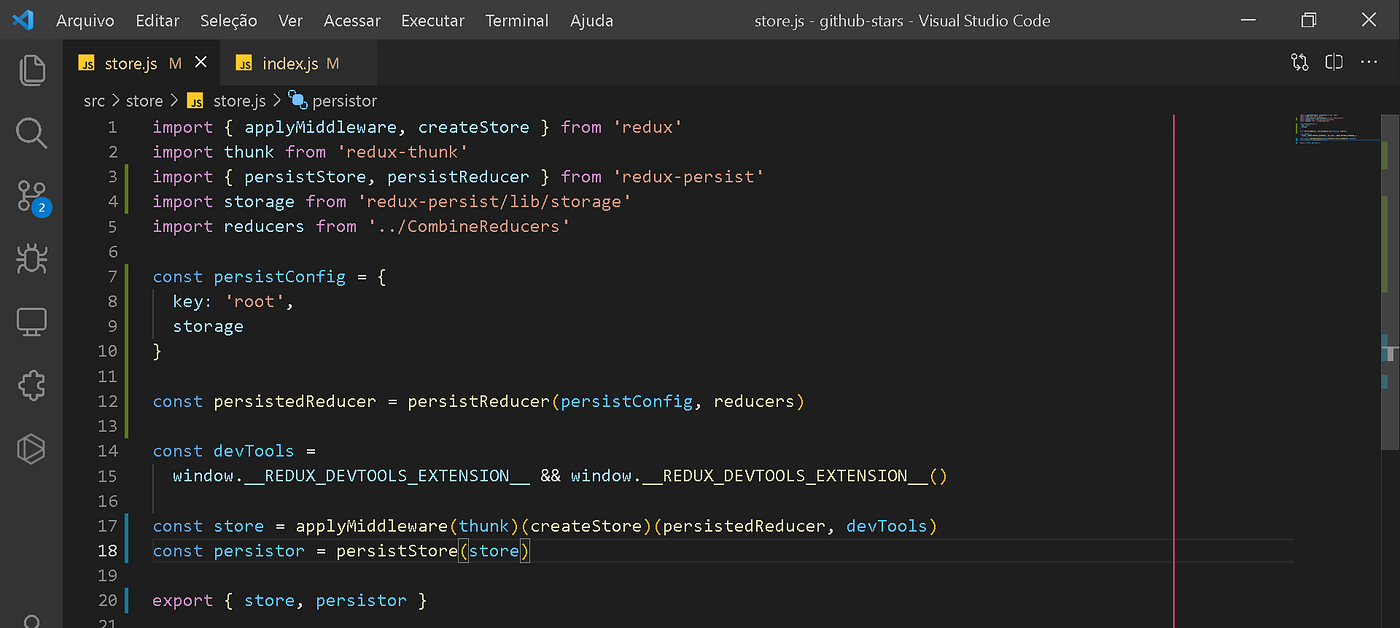The height and width of the screenshot is (628, 1400).
Task: Click the key: 'root' line
Action: pos(233,302)
